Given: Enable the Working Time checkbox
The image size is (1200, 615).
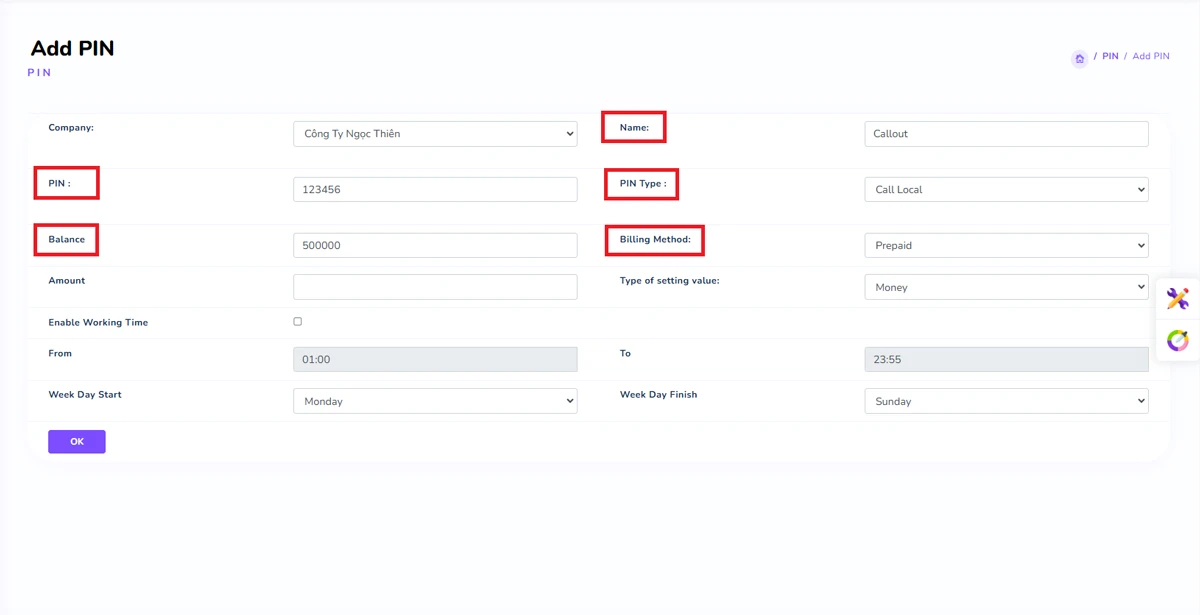Looking at the screenshot, I should click(x=297, y=322).
